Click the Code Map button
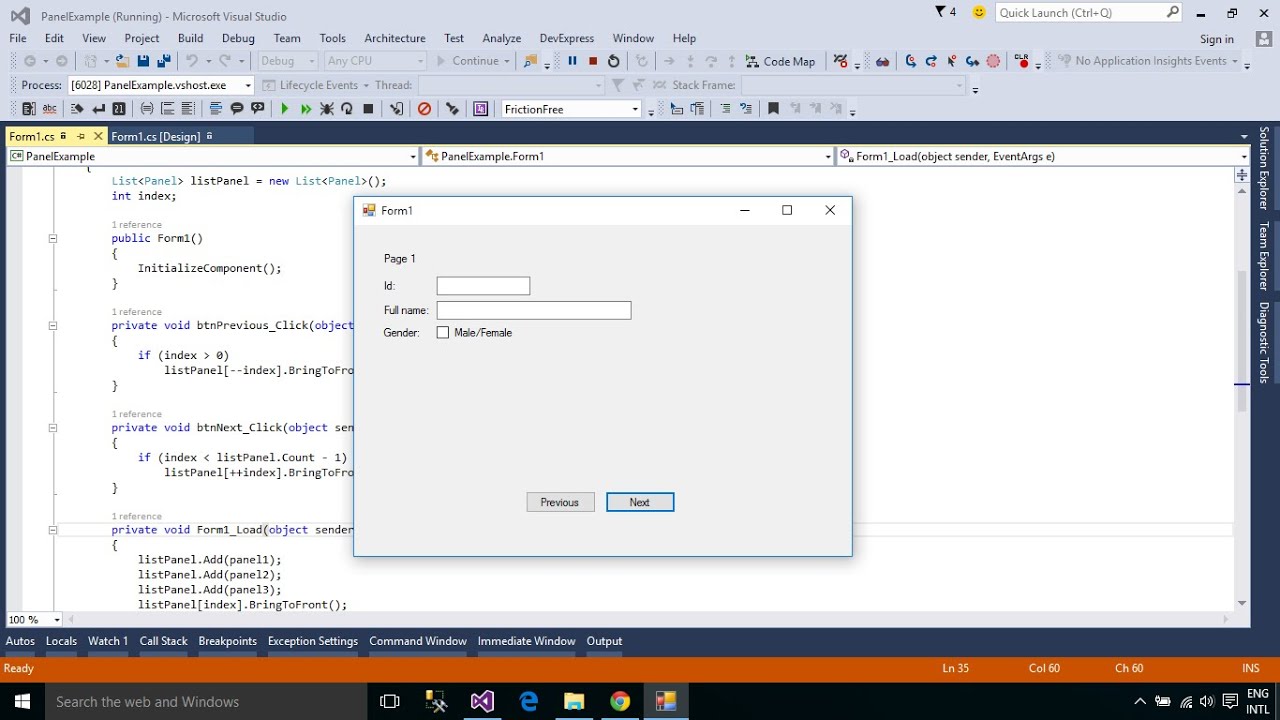The height and width of the screenshot is (720, 1280). point(780,61)
